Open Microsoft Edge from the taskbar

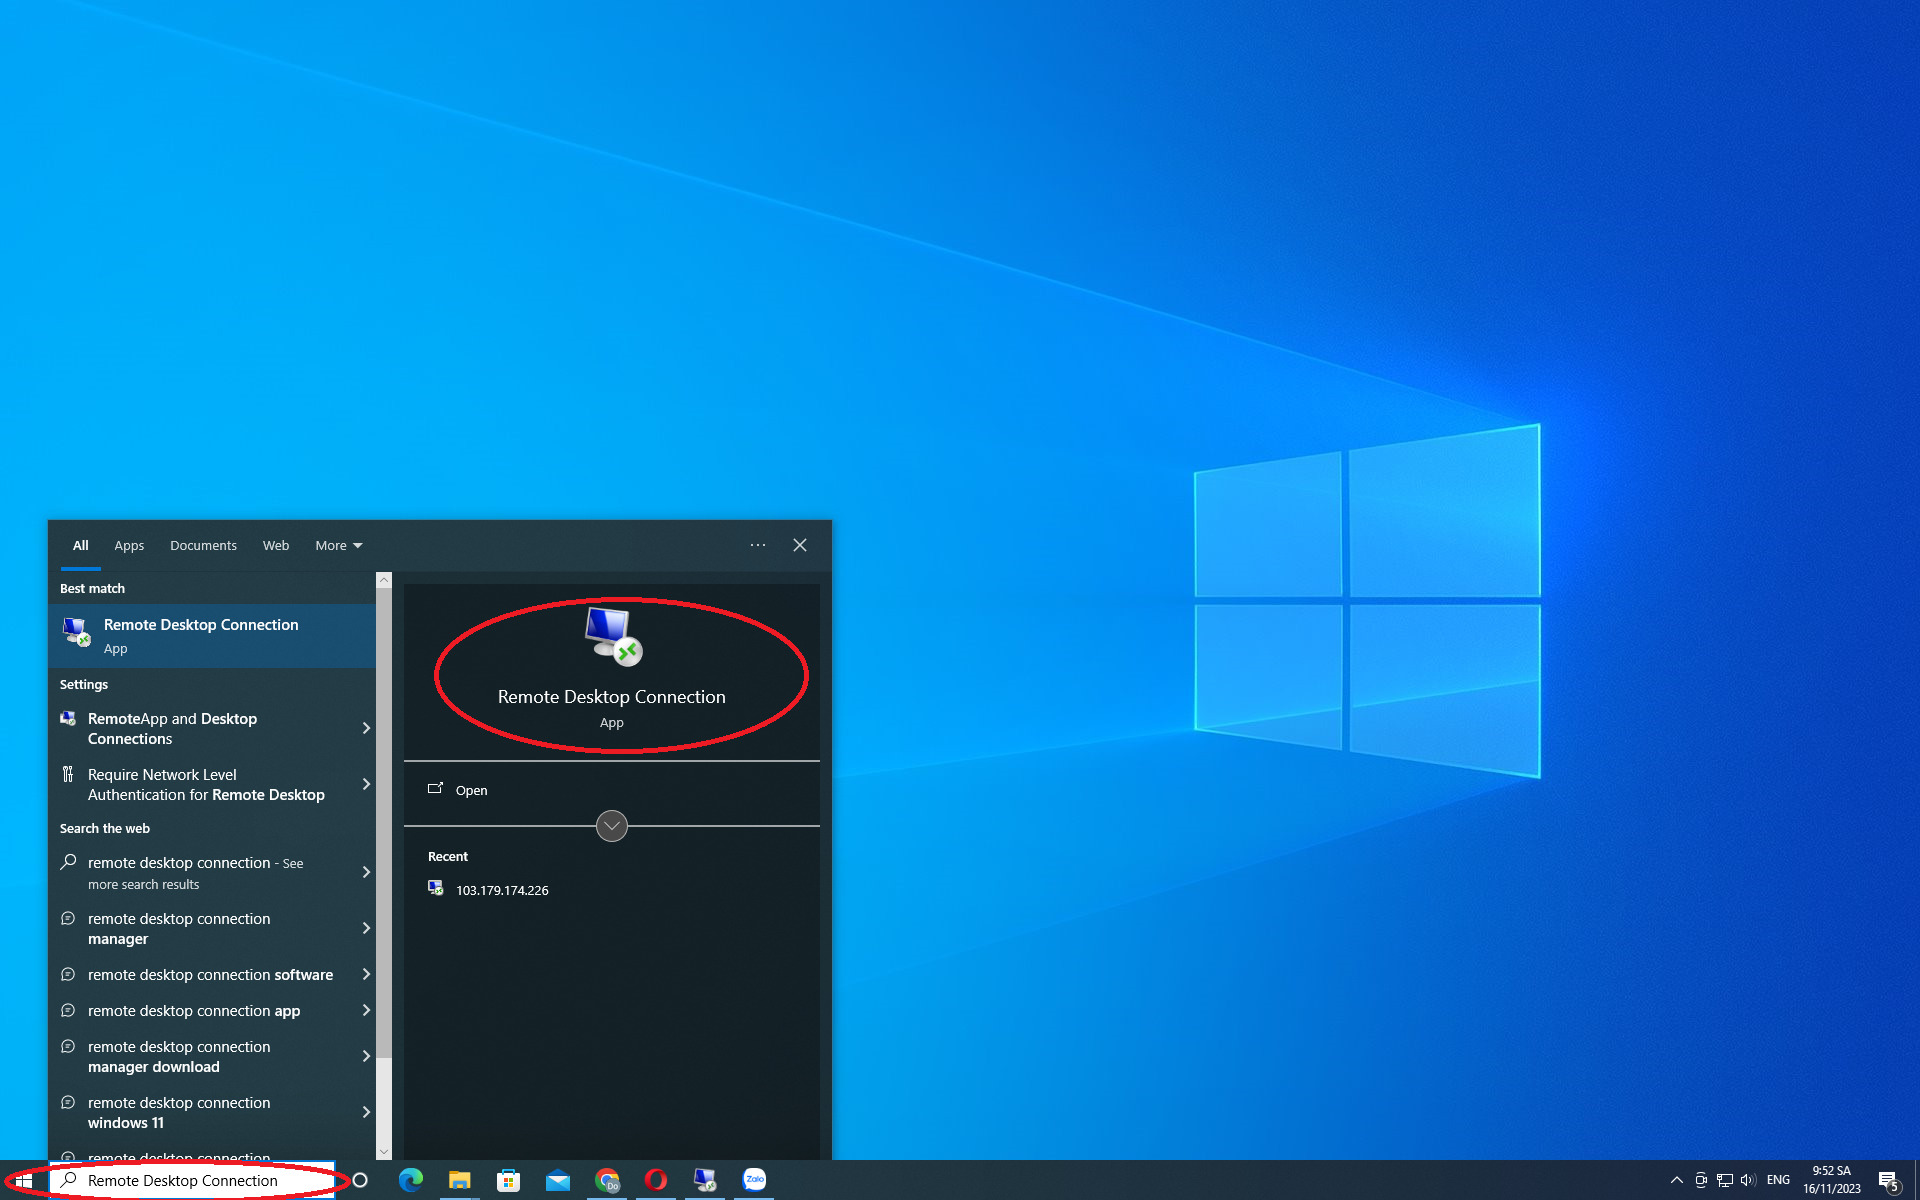click(410, 1180)
